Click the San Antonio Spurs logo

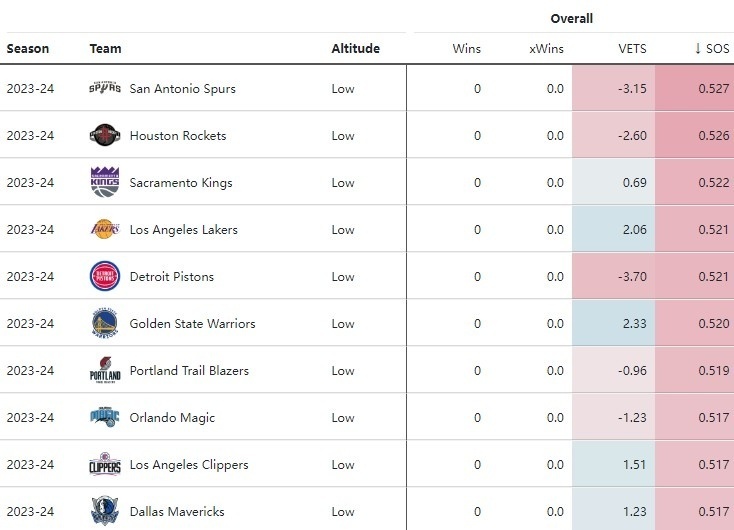click(x=105, y=88)
